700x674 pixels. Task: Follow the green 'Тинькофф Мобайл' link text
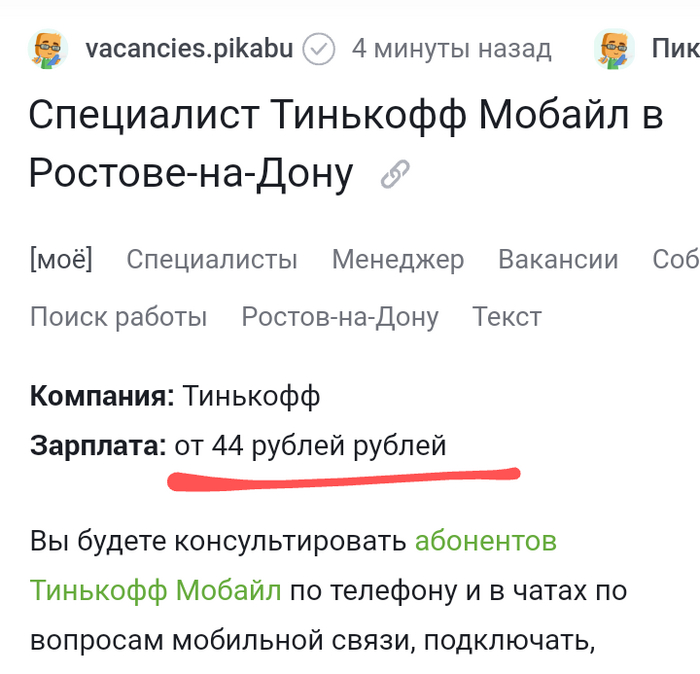(x=155, y=590)
